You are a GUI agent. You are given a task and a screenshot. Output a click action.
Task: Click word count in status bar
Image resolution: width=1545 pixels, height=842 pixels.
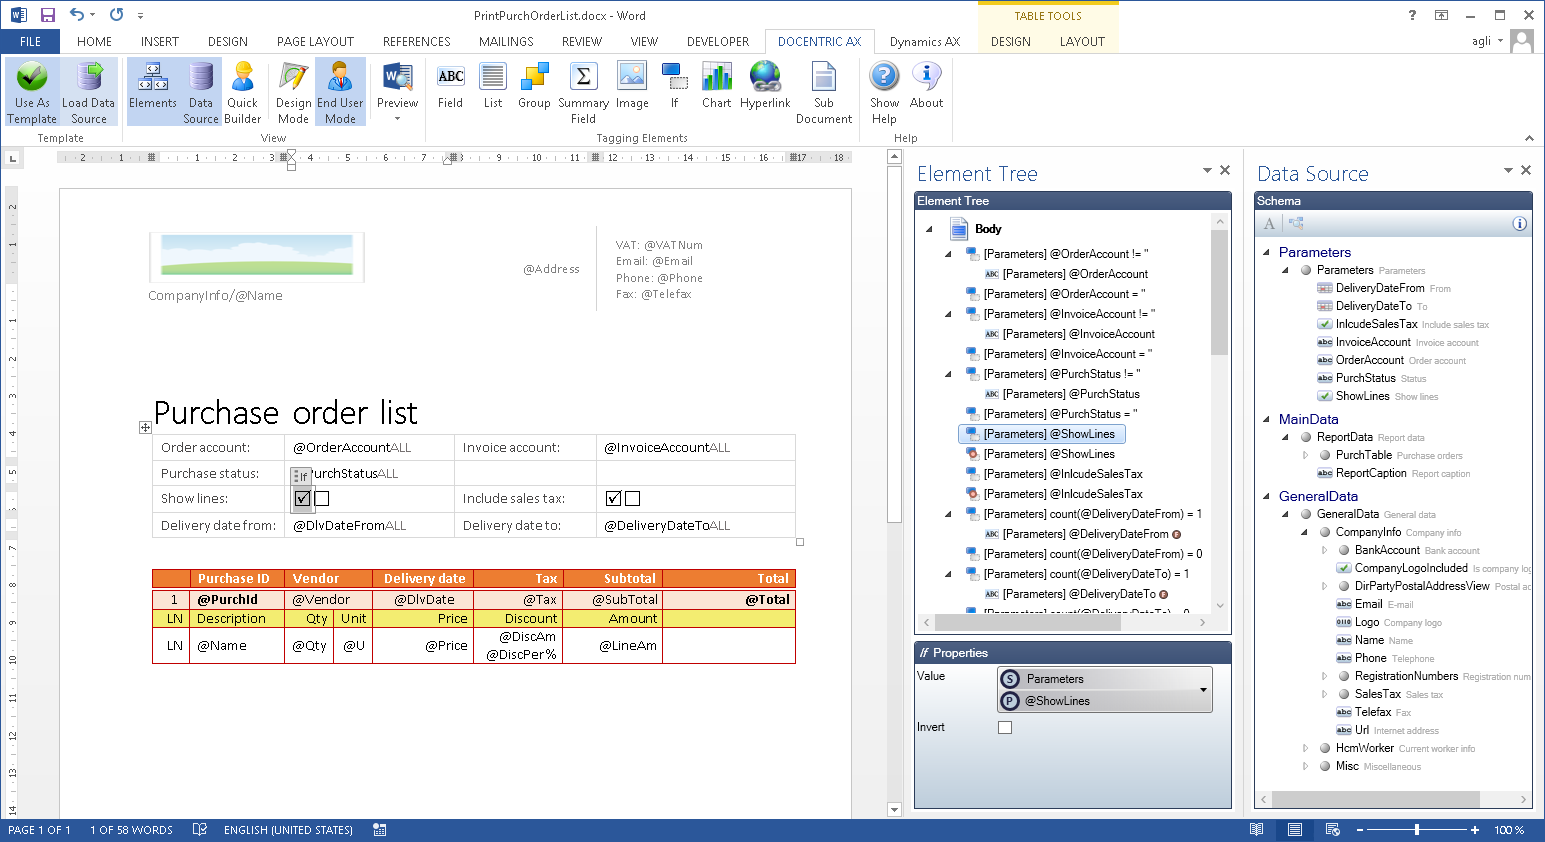131,830
